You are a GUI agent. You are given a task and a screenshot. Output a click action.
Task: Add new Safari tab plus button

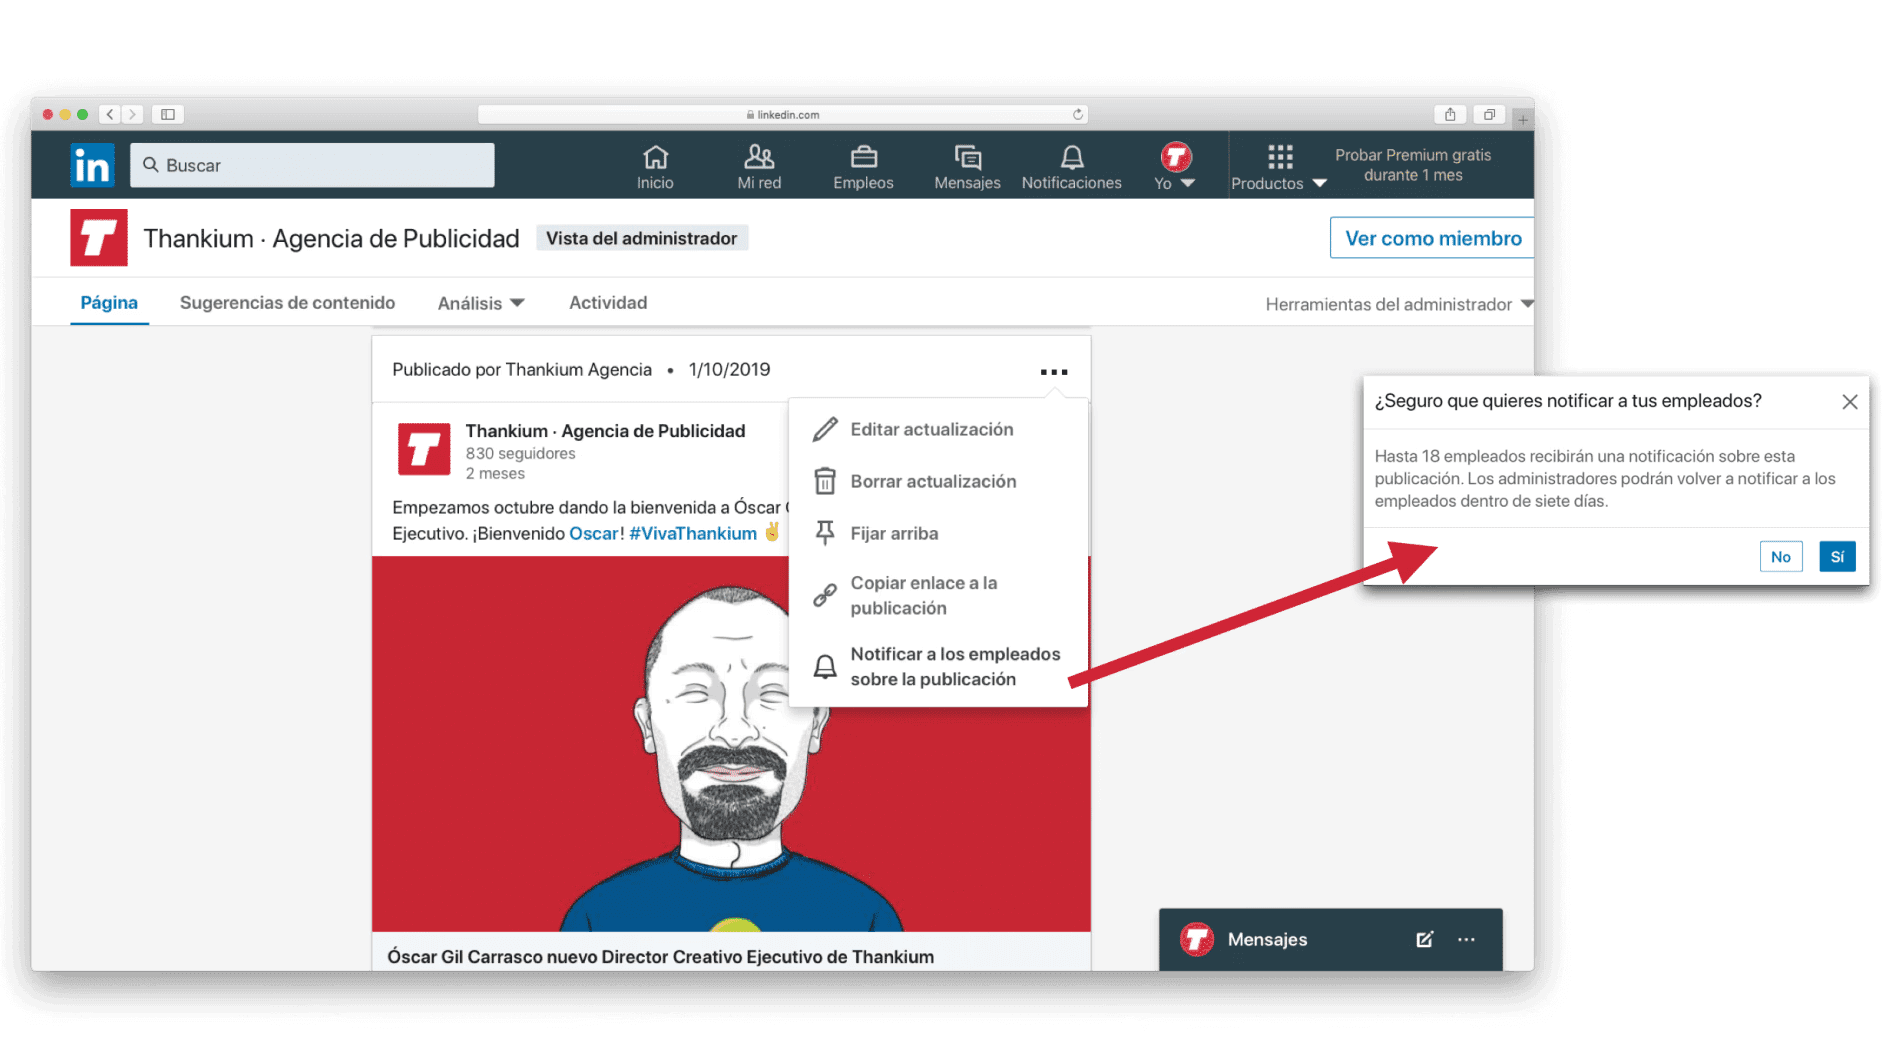coord(1523,119)
